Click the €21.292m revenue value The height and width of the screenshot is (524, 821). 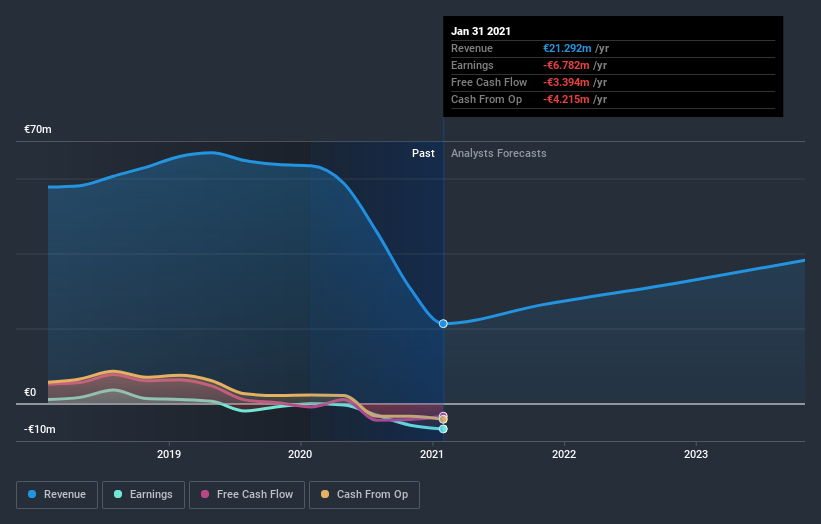point(567,48)
